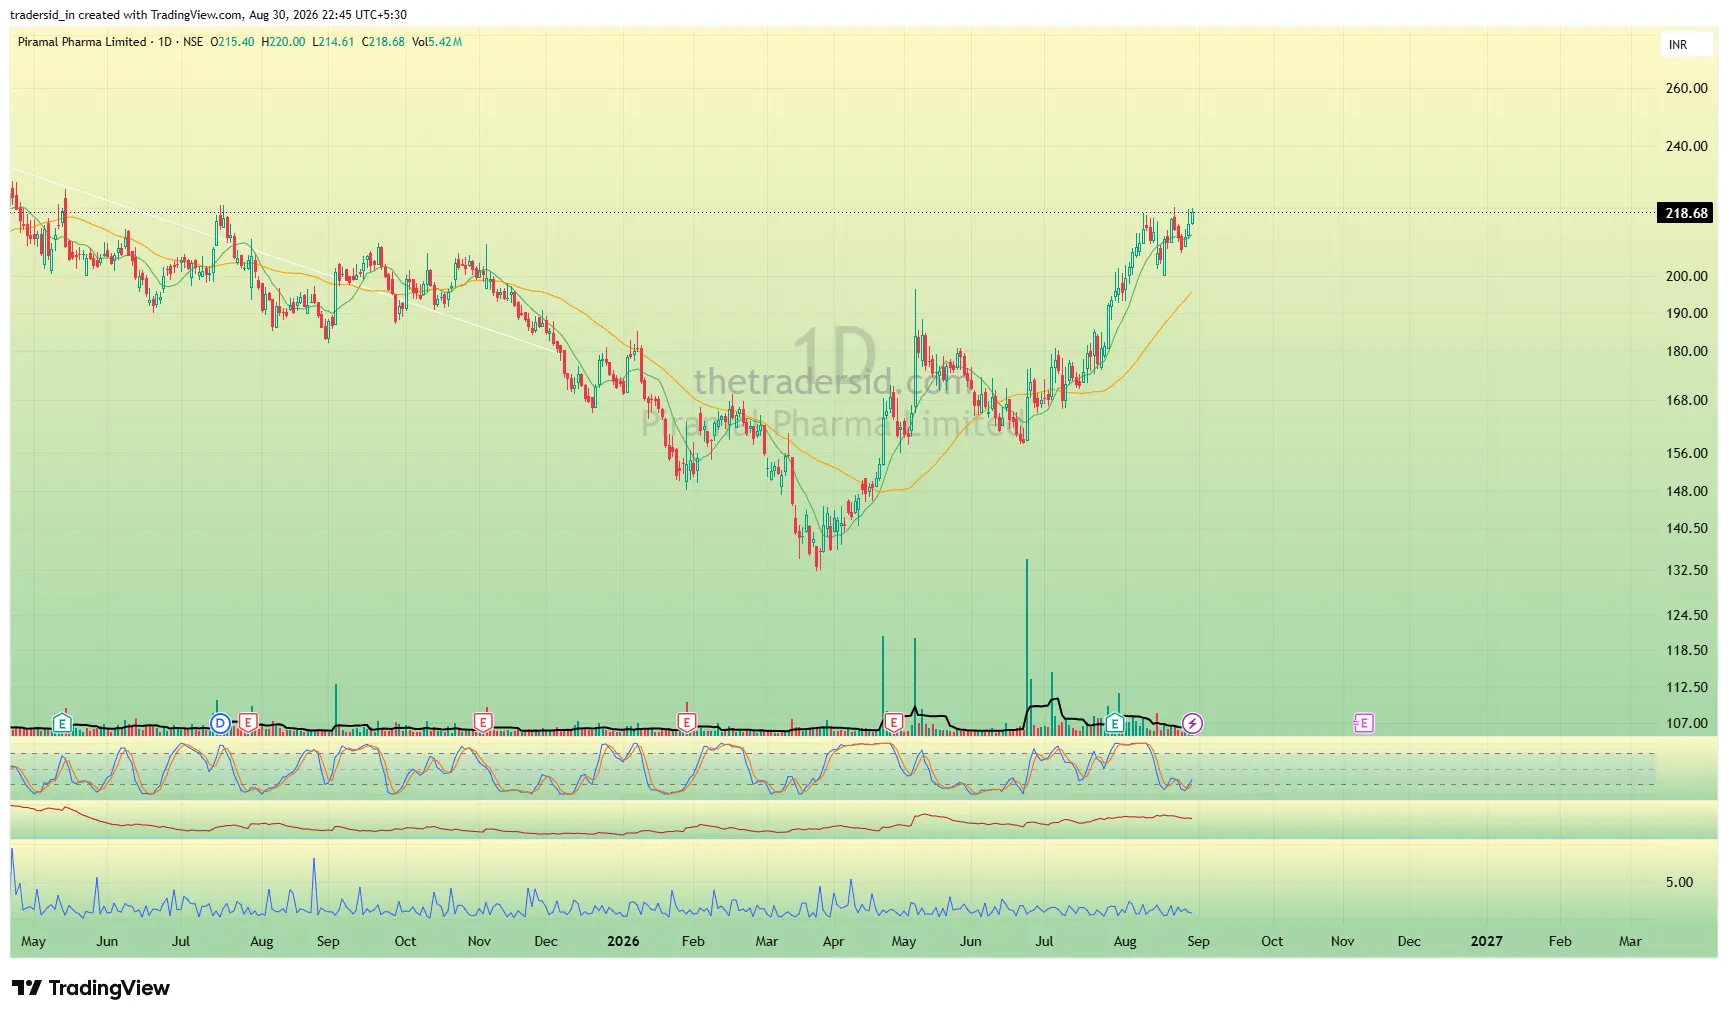Open the teal earnings E marker near May 2025
Image resolution: width=1728 pixels, height=1018 pixels.
(x=62, y=723)
